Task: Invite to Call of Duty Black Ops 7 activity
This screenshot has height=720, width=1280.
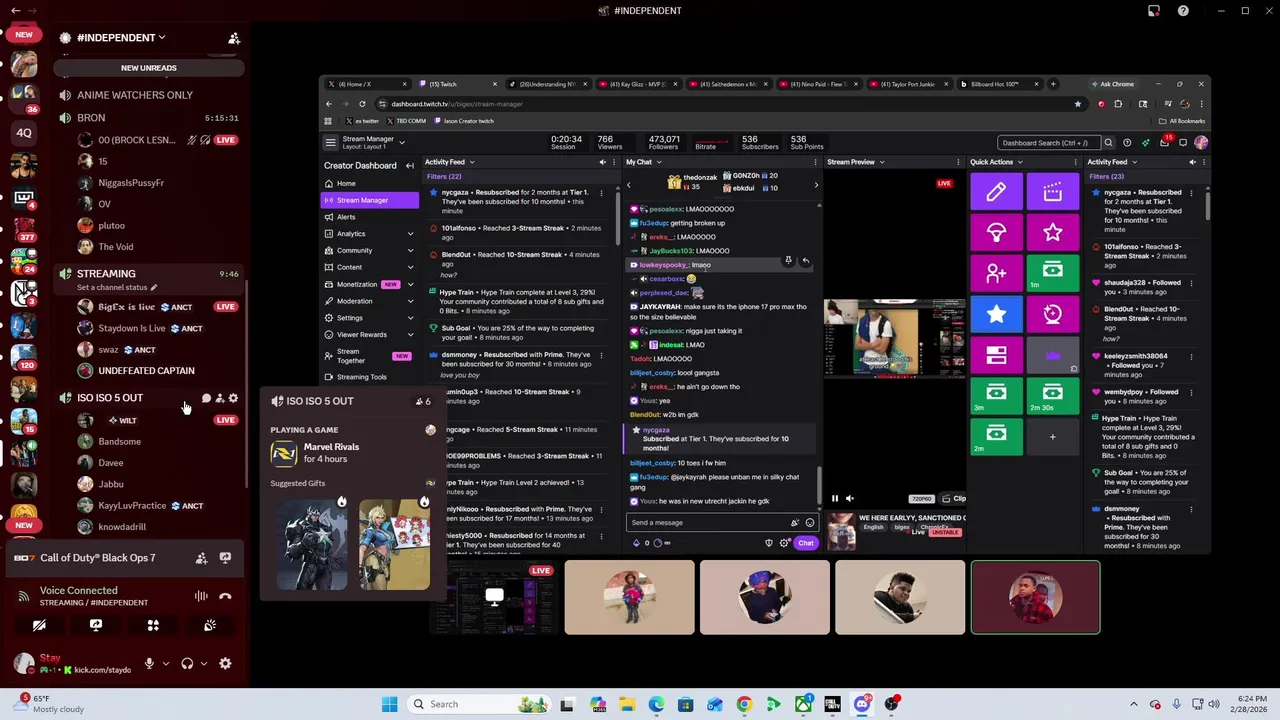Action: coord(201,558)
